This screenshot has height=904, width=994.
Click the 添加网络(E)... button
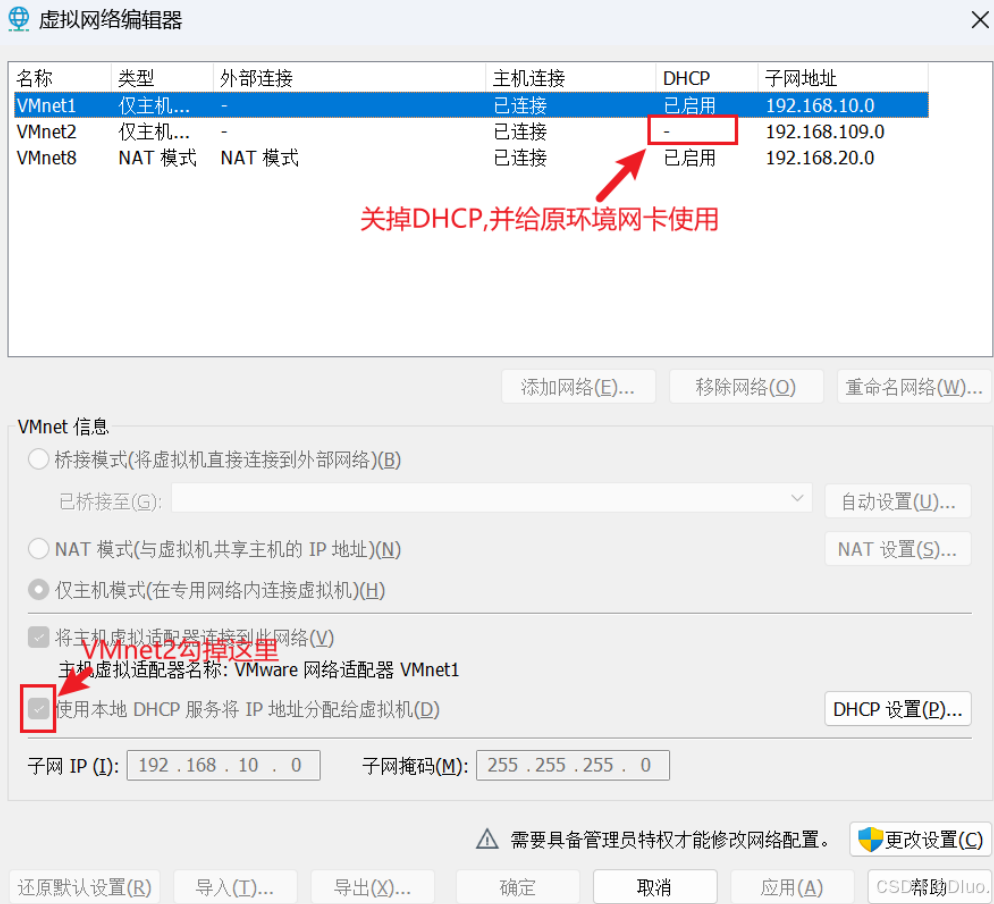pyautogui.click(x=578, y=386)
